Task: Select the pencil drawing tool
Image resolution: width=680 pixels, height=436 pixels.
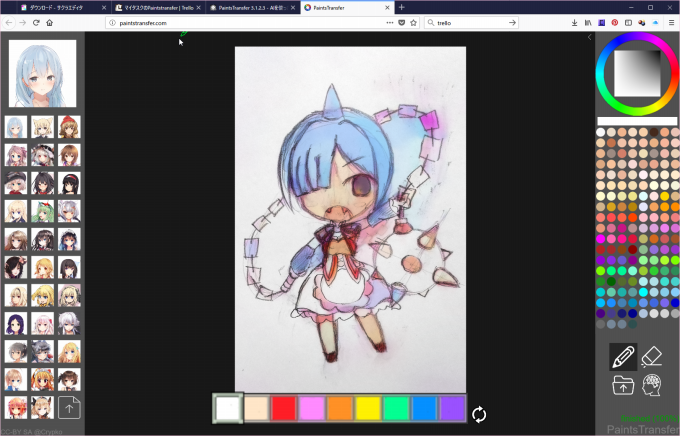Action: pyautogui.click(x=623, y=357)
